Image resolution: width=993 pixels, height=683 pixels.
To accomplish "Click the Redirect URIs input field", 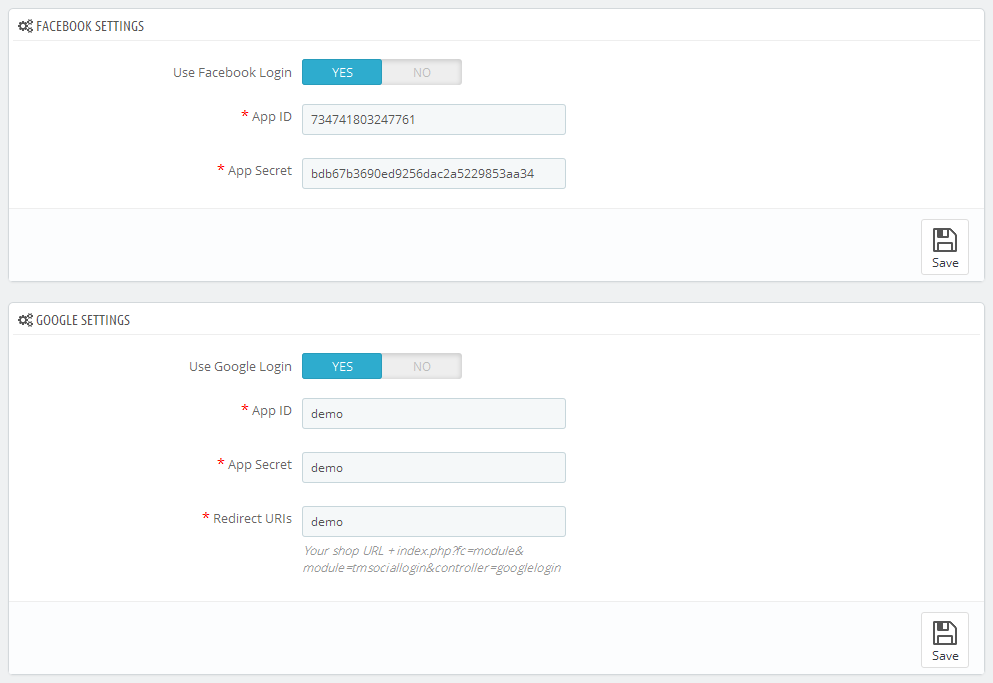I will (x=434, y=521).
